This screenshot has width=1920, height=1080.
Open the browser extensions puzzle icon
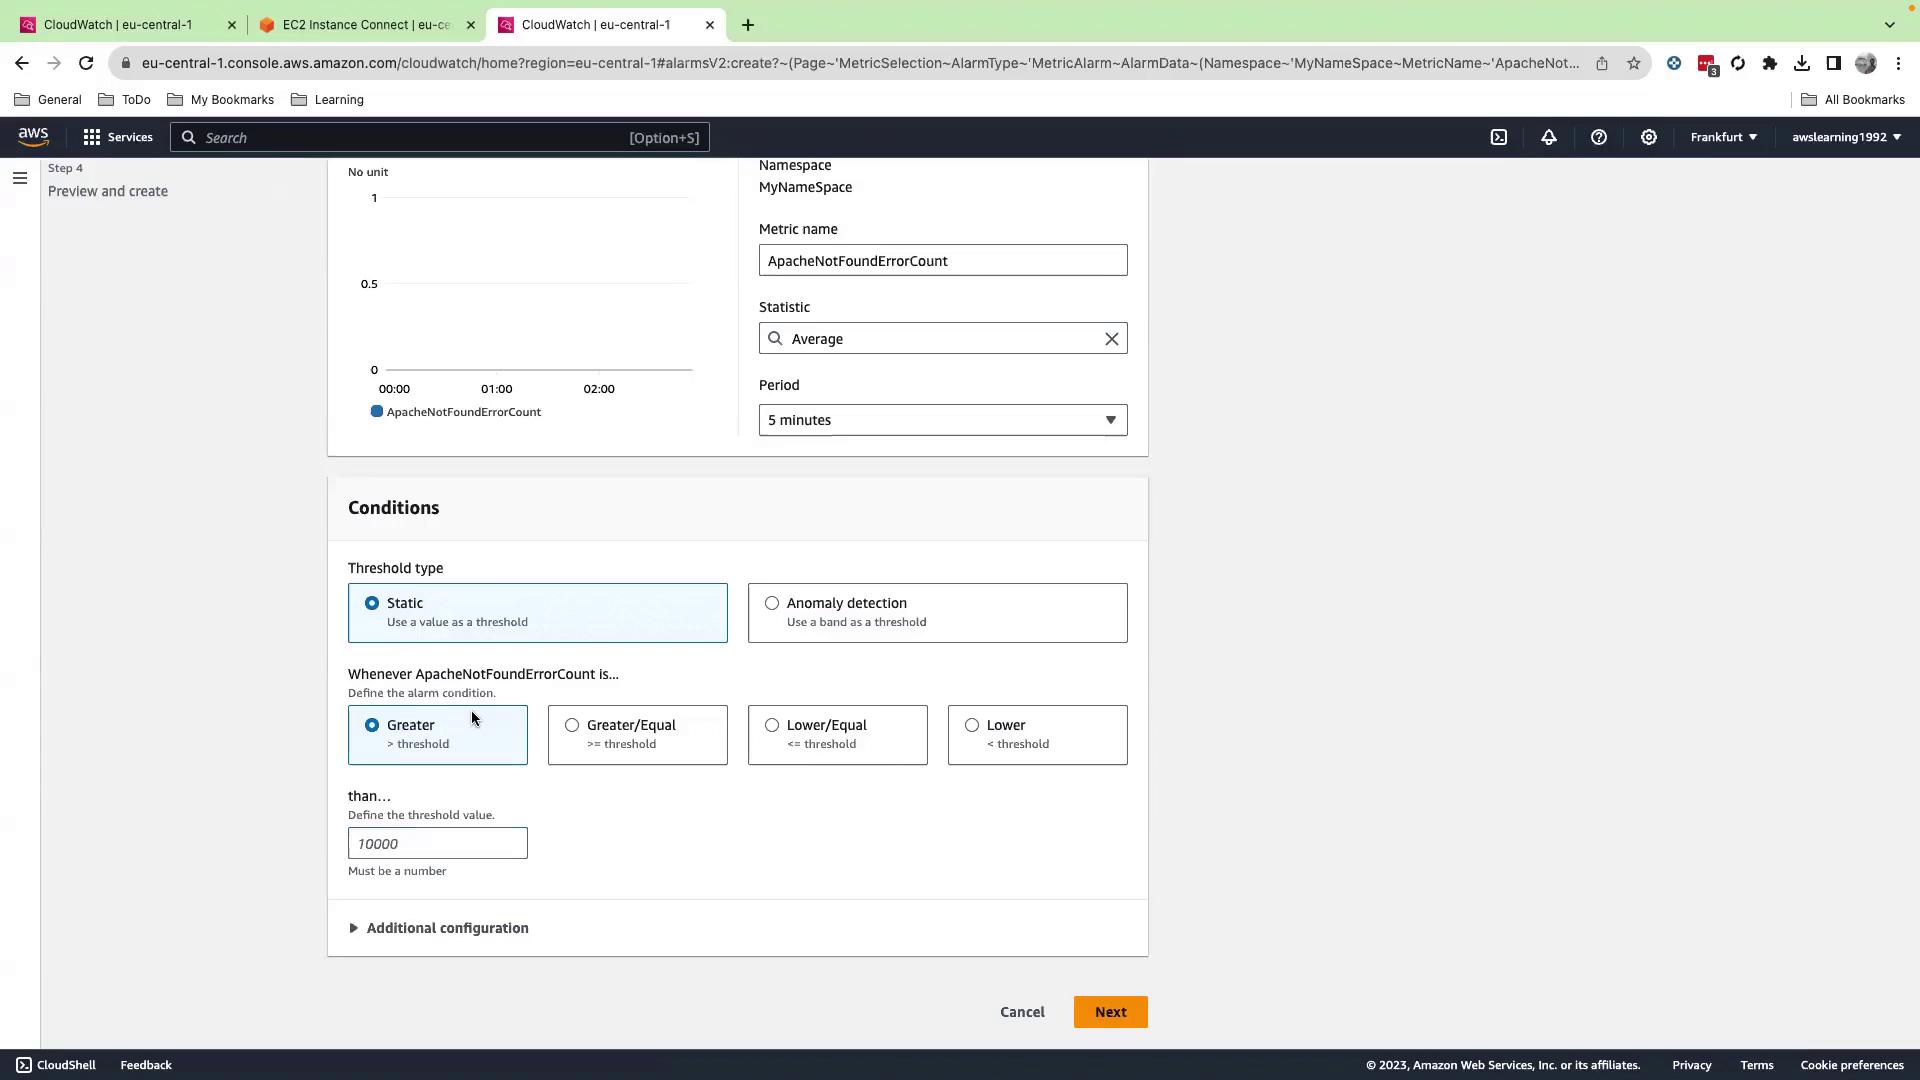[1770, 63]
